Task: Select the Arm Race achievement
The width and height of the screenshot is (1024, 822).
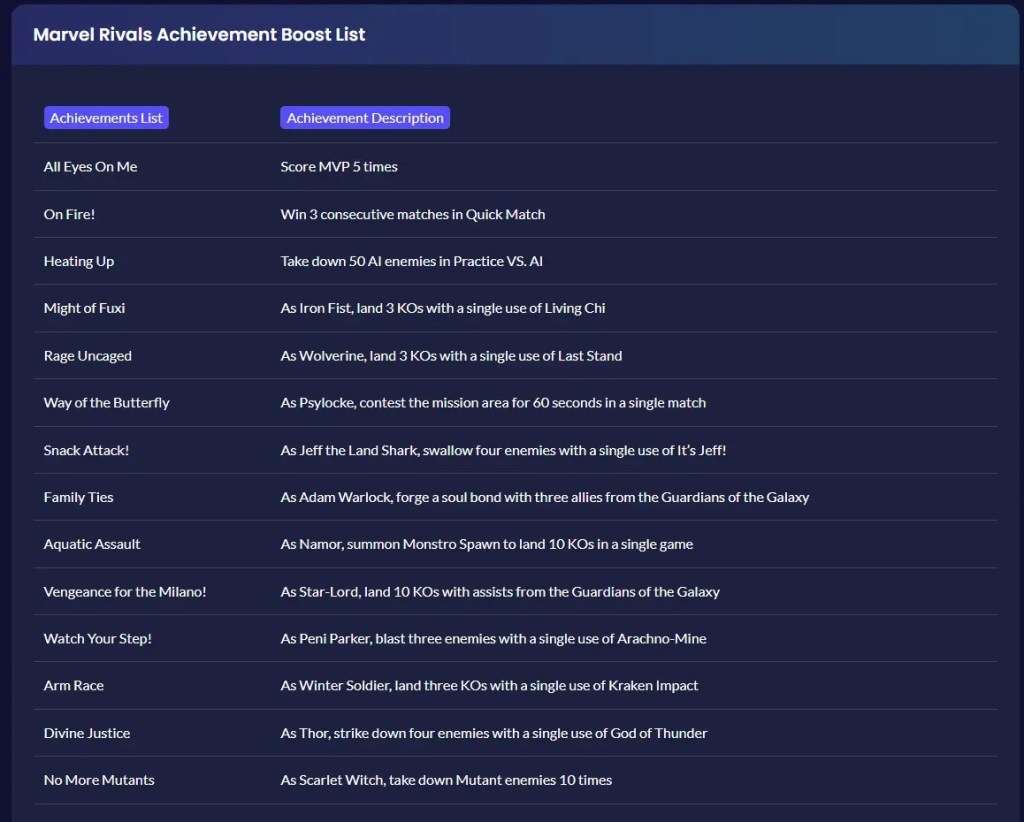Action: 73,685
